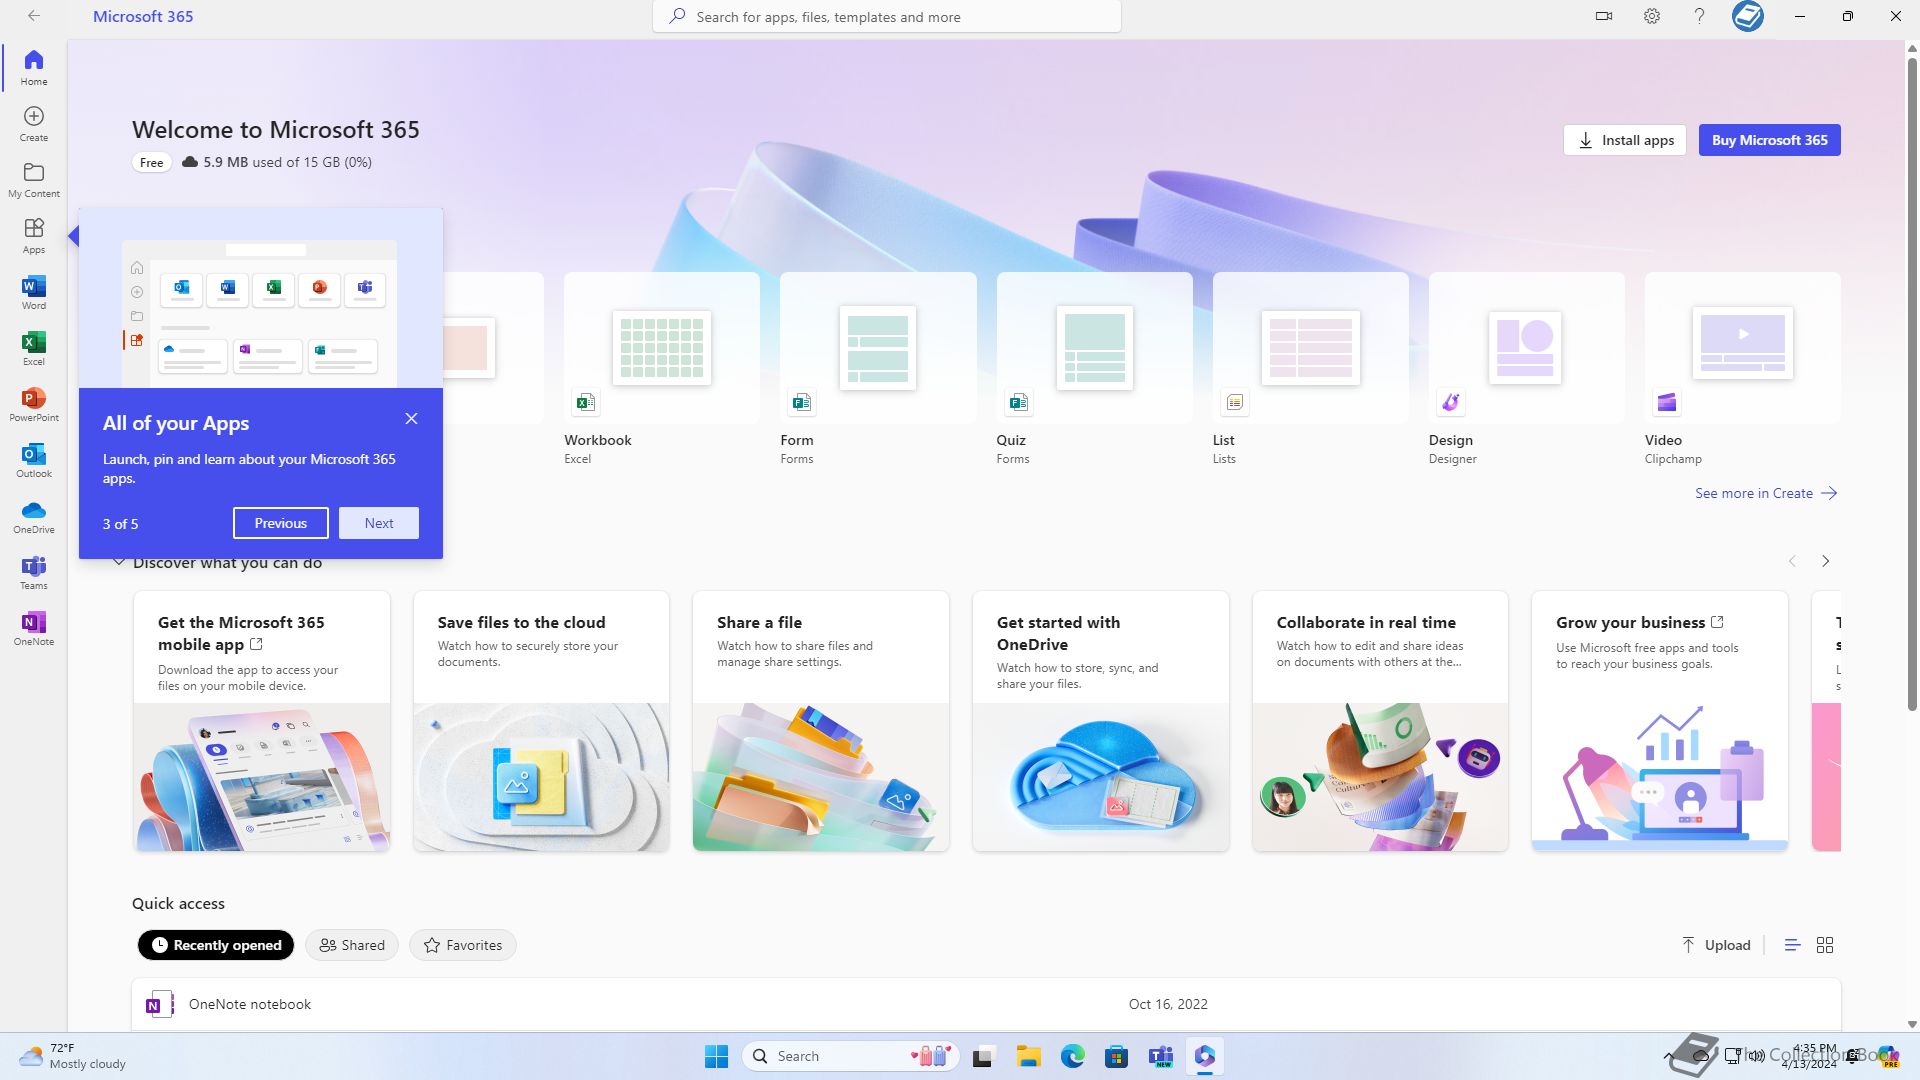Launch Word from the sidebar
Image resolution: width=1920 pixels, height=1080 pixels.
click(x=34, y=292)
